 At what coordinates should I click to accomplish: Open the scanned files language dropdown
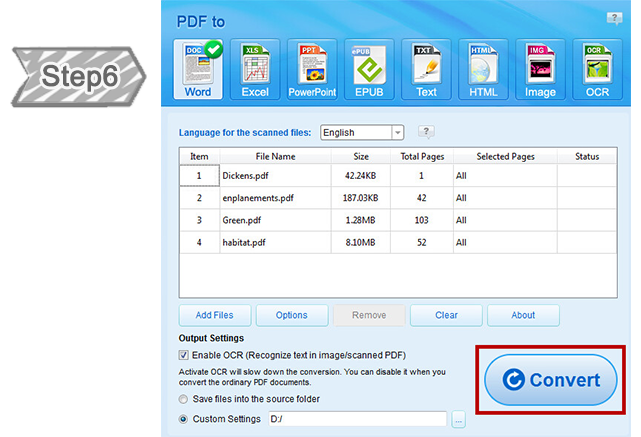coord(397,132)
